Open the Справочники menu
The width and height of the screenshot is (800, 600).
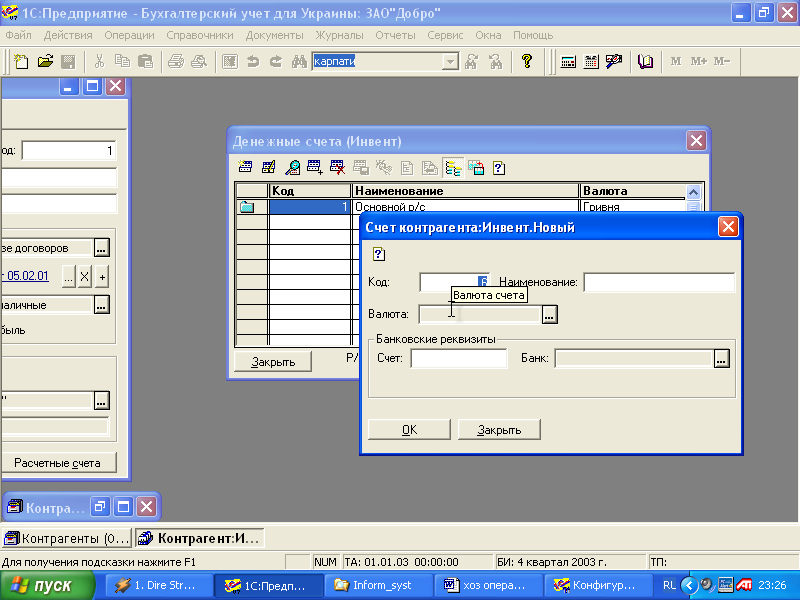(x=199, y=35)
